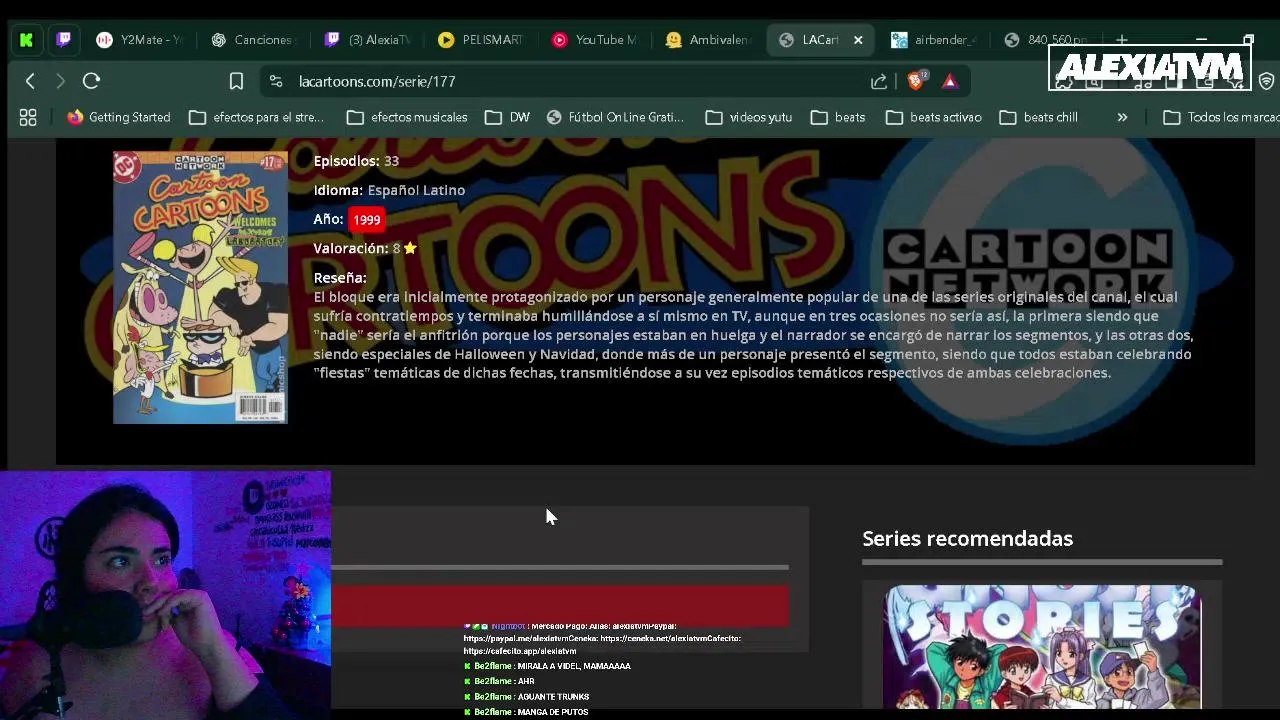
Task: Open the Getting Started bookmark
Action: coord(119,117)
